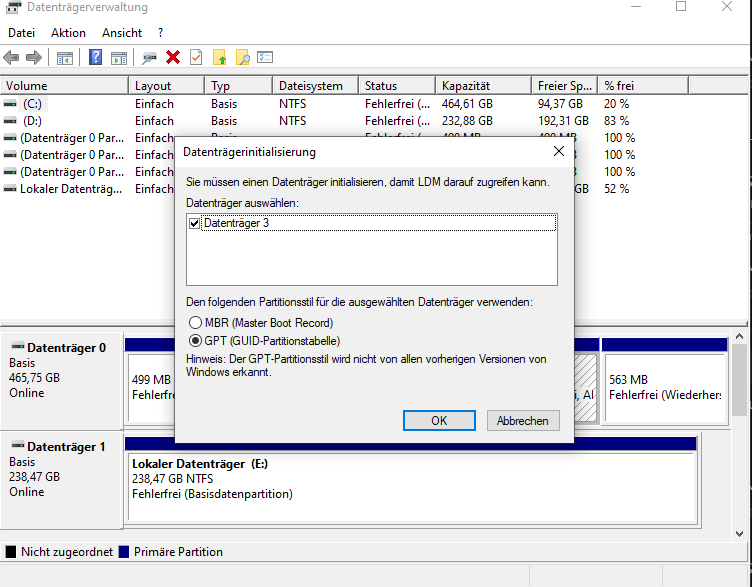This screenshot has height=587, width=752.
Task: Click the folder search toolbar icon
Action: 243,58
